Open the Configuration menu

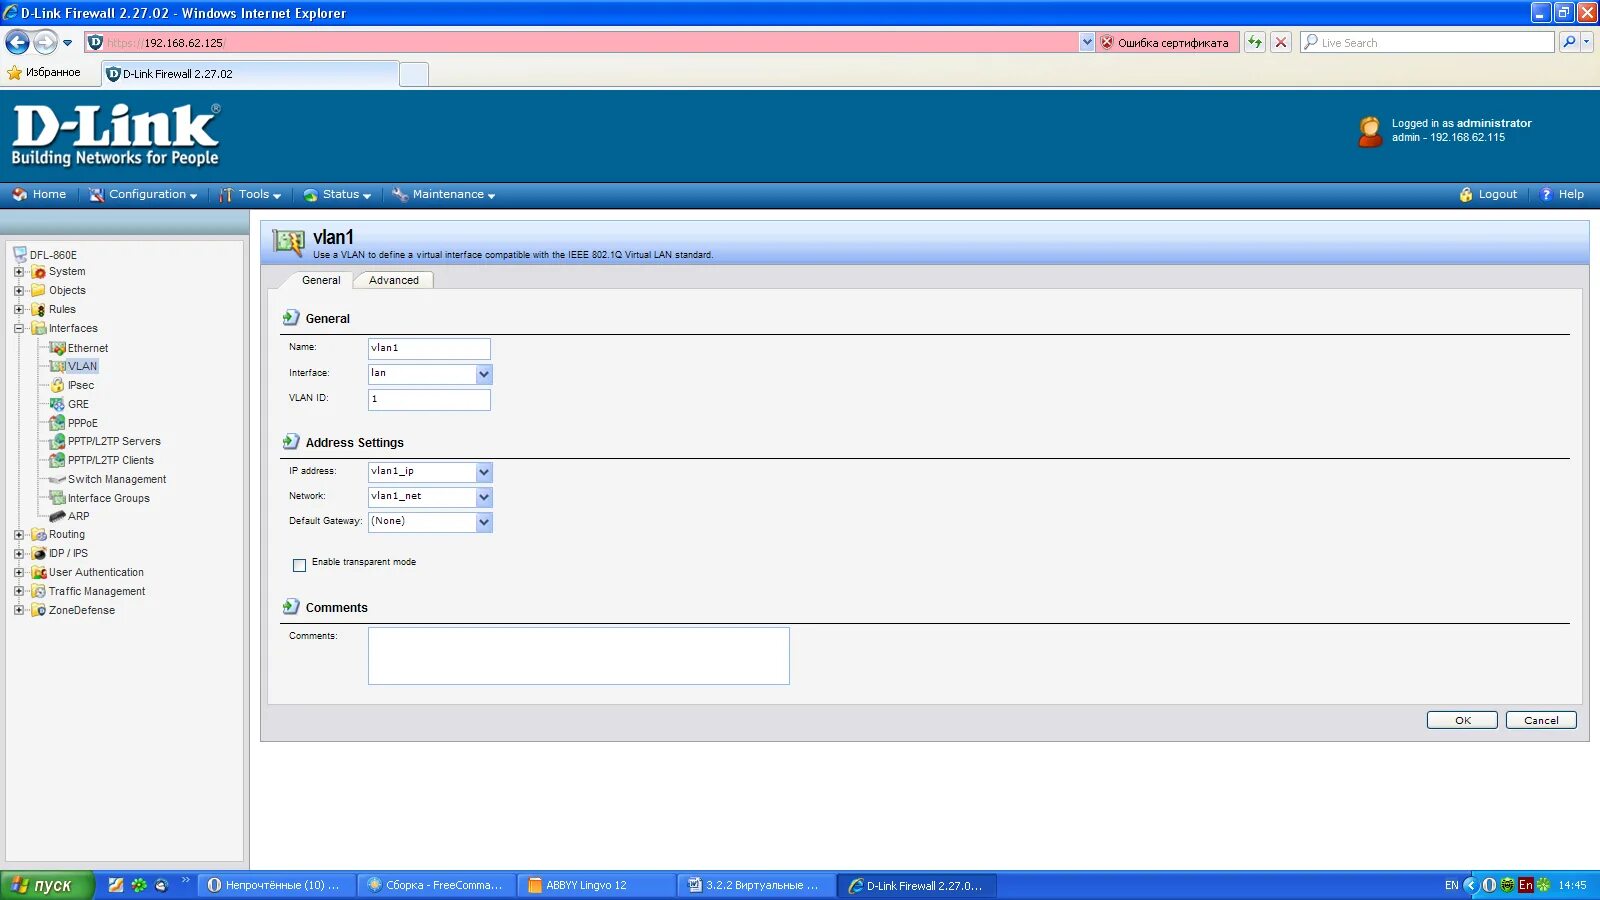(x=143, y=195)
